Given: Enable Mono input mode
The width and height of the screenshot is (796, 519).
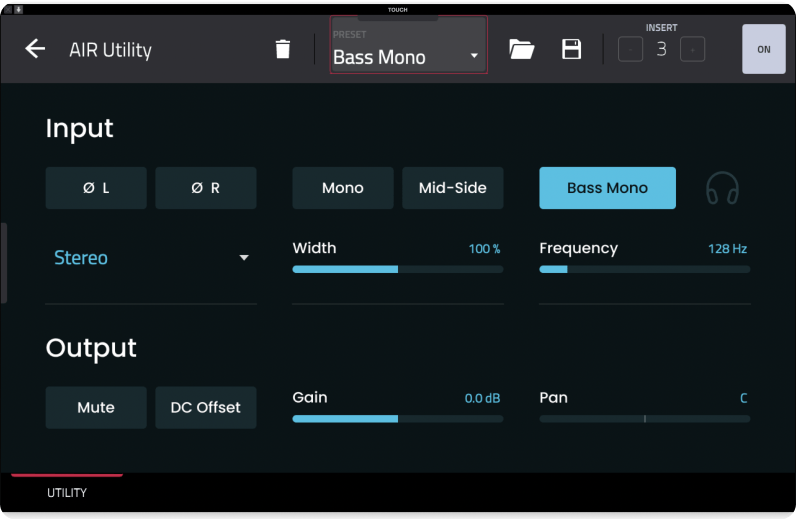Looking at the screenshot, I should click(x=343, y=188).
